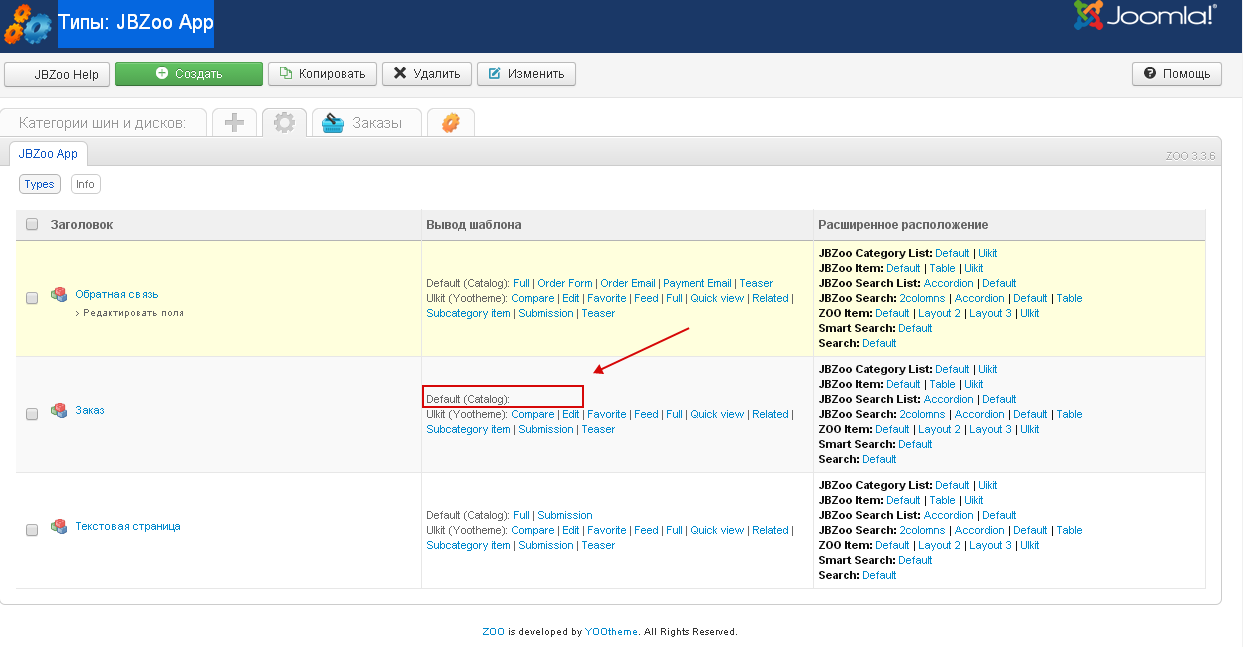Click the type icon beside Текстовая страница
1243x647 pixels.
tap(60, 526)
